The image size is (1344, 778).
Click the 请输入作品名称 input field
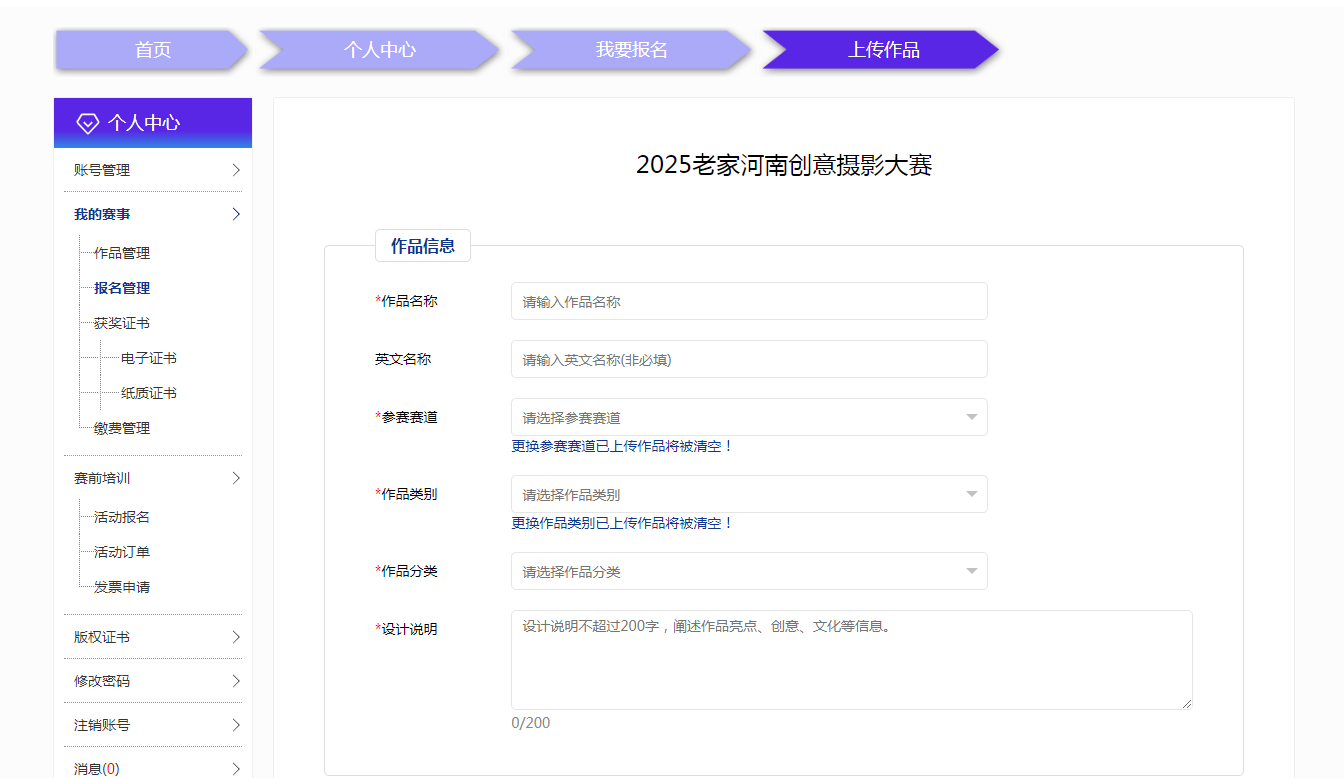pyautogui.click(x=748, y=300)
